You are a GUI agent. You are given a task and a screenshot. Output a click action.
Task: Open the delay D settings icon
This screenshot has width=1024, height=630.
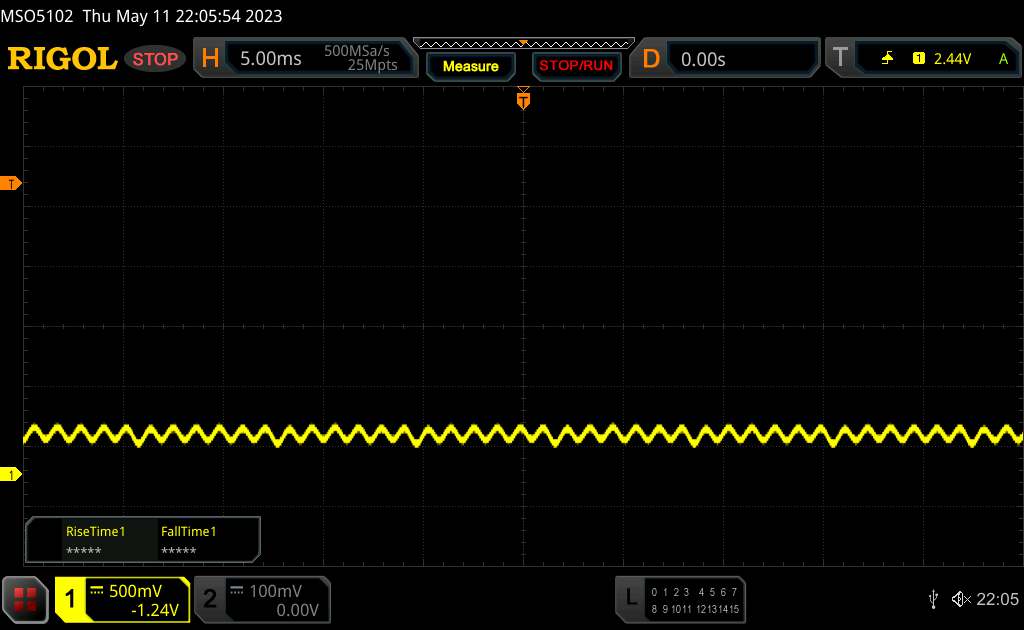point(650,59)
